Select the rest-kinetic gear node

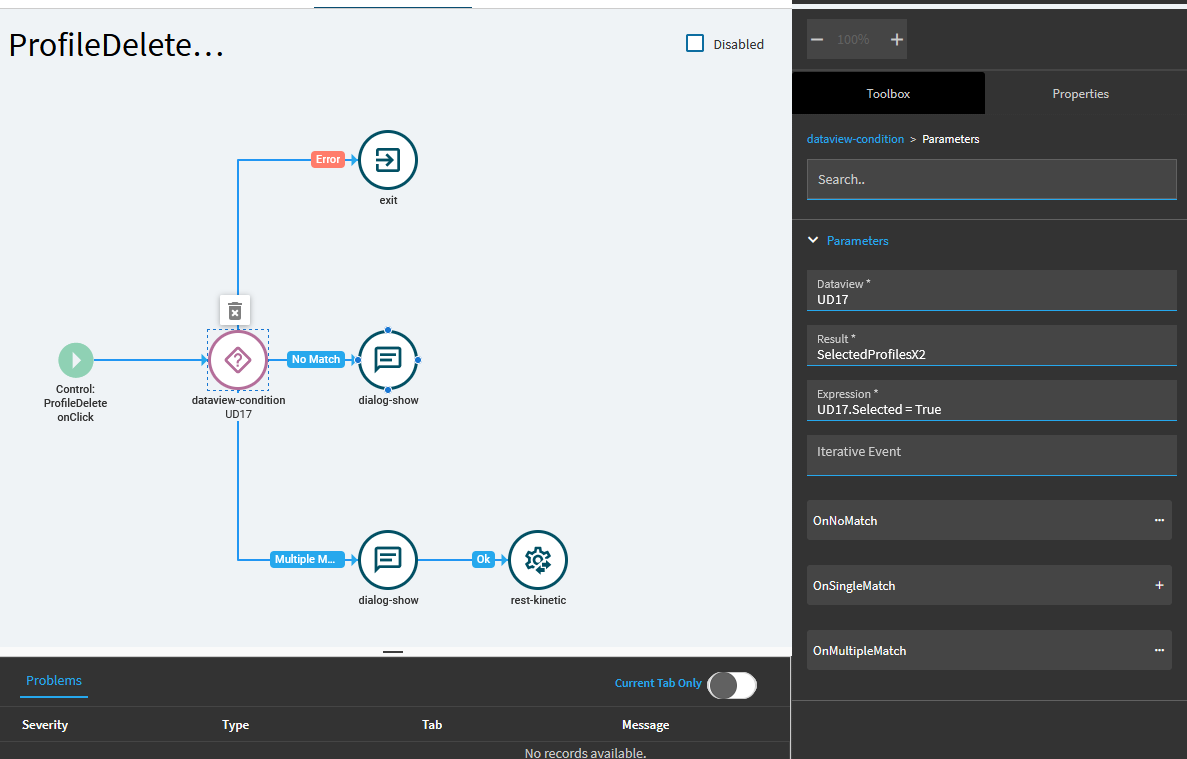[x=537, y=560]
